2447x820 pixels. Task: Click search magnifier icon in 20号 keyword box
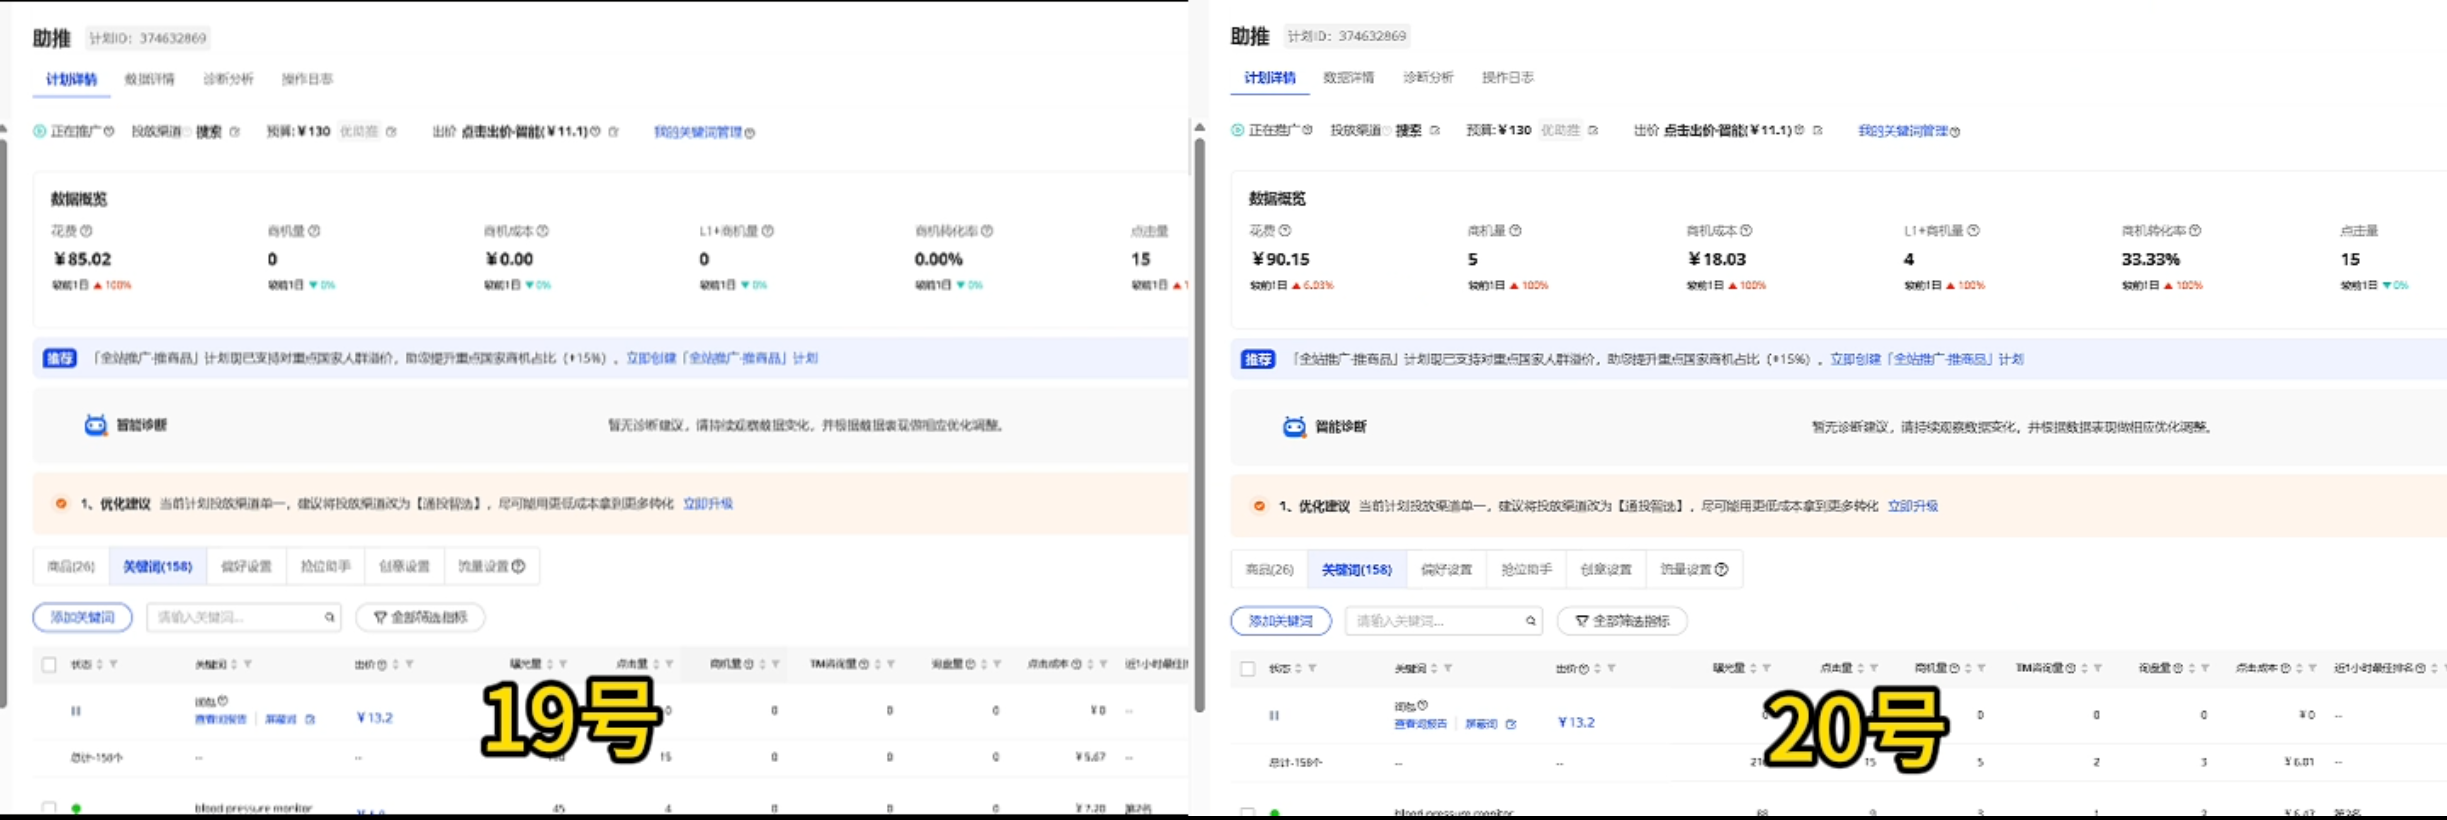pyautogui.click(x=1530, y=621)
